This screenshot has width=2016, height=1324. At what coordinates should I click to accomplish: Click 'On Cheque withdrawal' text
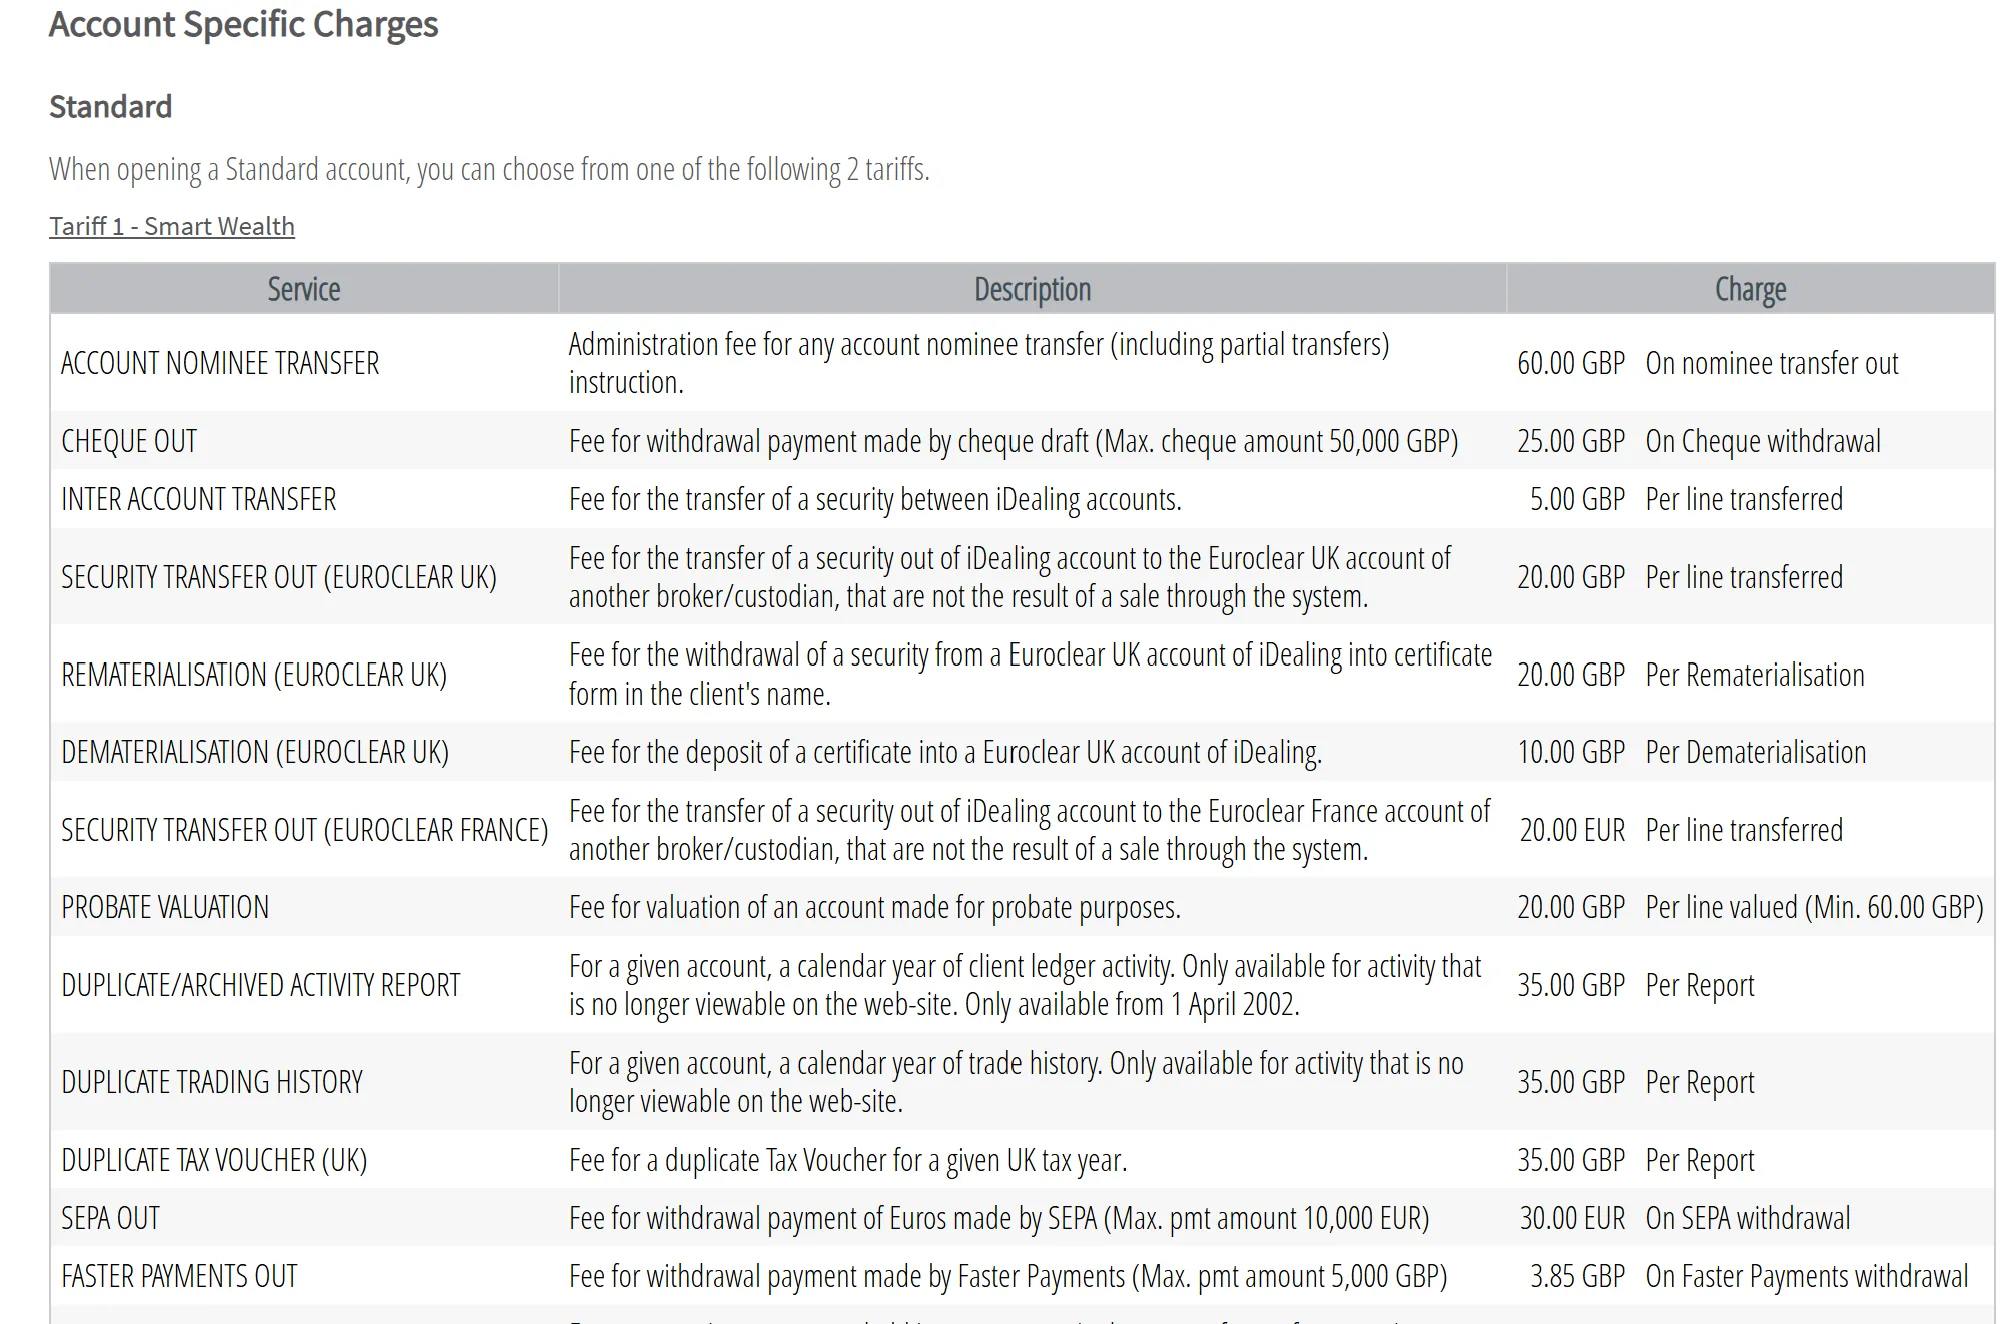[1763, 441]
